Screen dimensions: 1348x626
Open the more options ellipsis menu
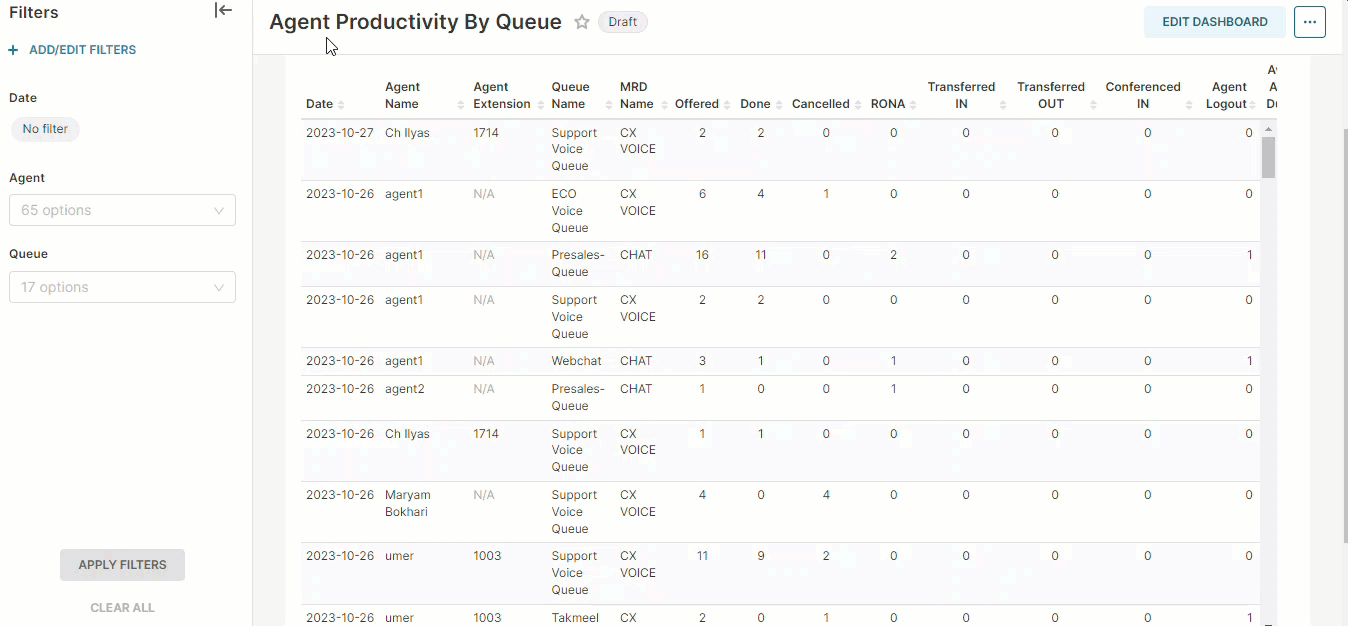point(1309,21)
